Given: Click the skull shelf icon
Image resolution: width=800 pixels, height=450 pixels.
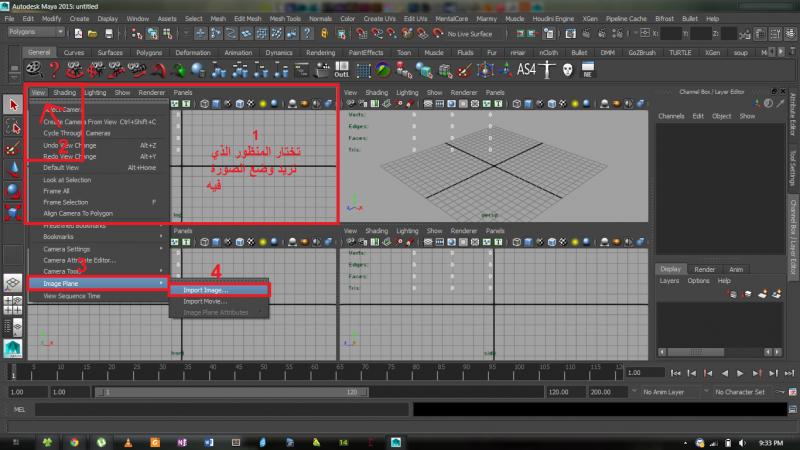Looking at the screenshot, I should (567, 70).
